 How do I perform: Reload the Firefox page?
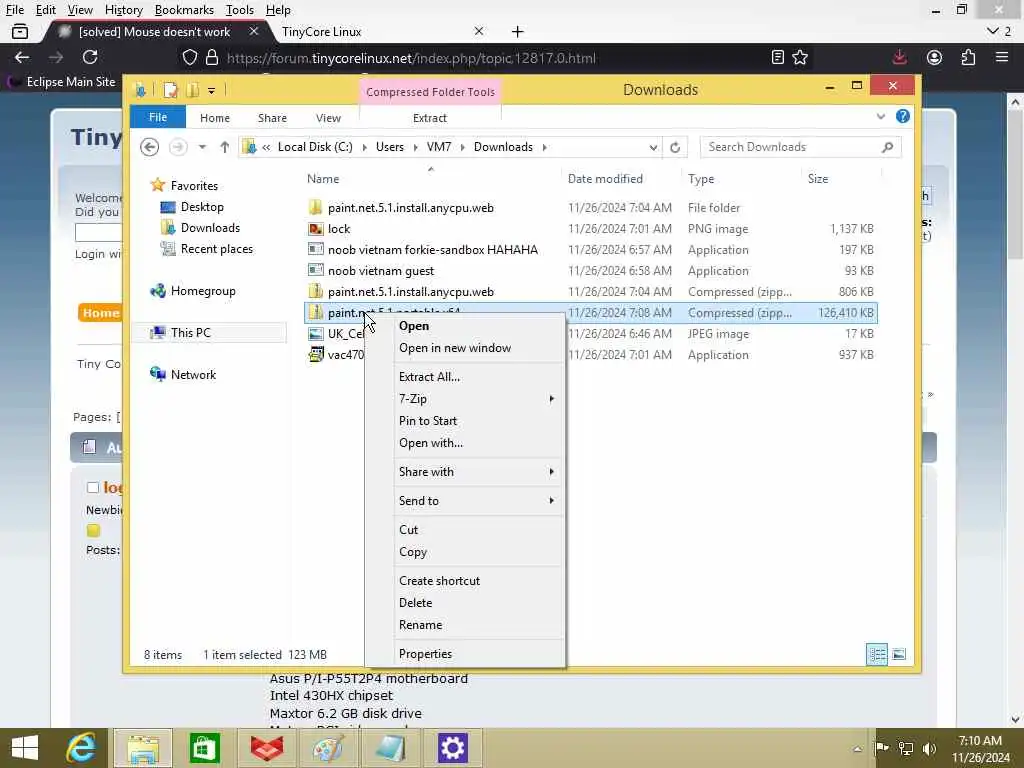[x=90, y=57]
